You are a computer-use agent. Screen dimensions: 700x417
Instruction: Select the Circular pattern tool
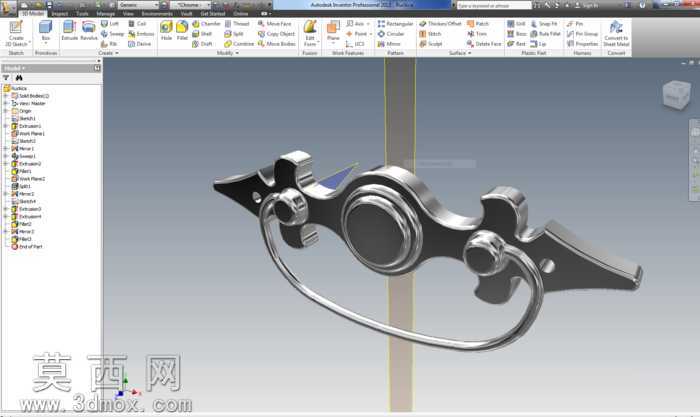391,34
